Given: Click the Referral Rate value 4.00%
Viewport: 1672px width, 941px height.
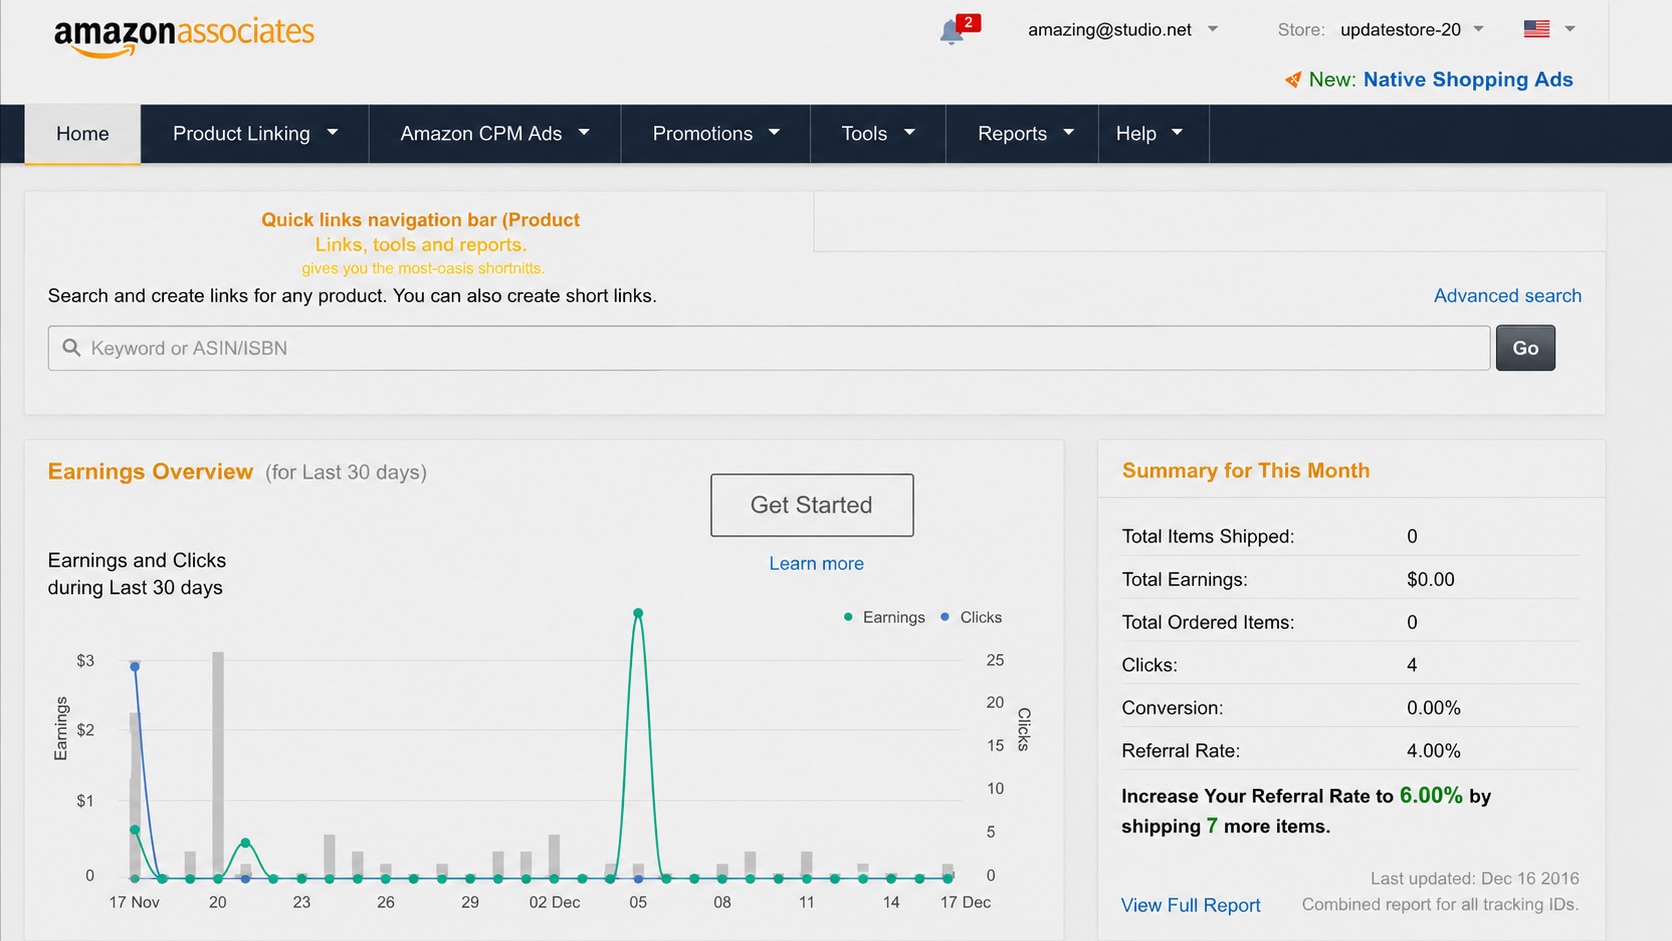Looking at the screenshot, I should [1434, 751].
